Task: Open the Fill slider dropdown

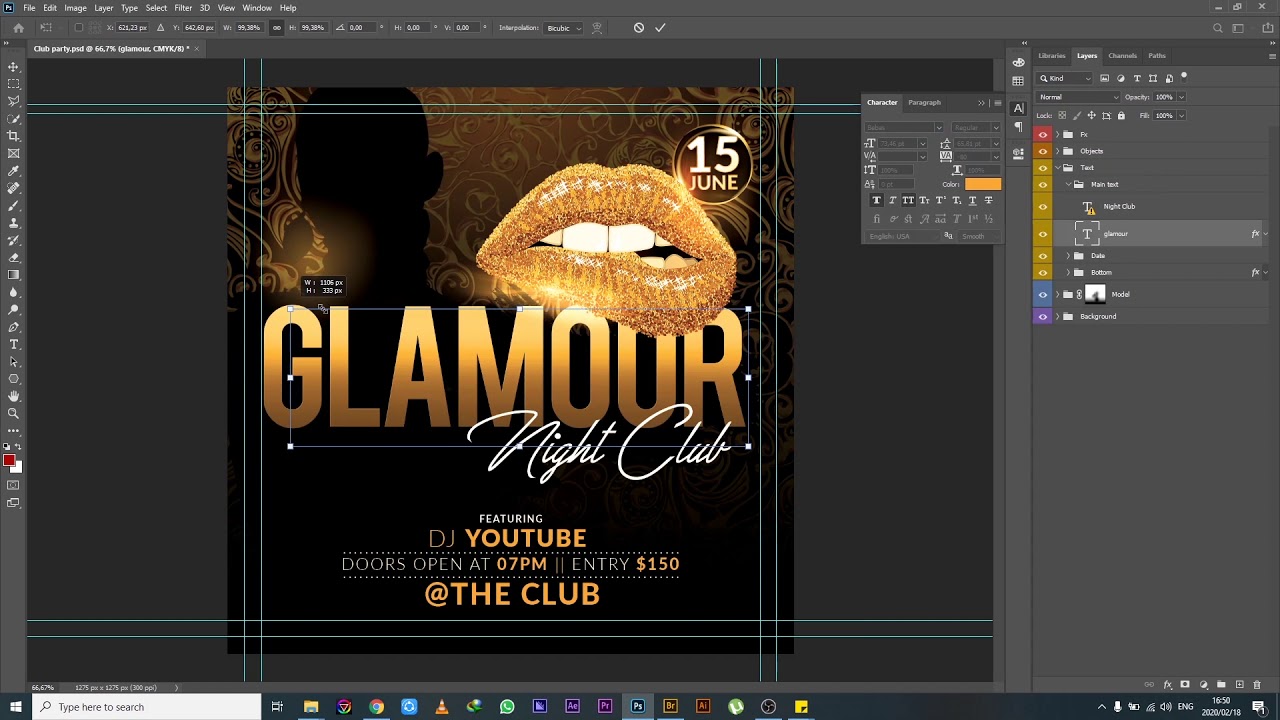Action: click(x=1181, y=116)
